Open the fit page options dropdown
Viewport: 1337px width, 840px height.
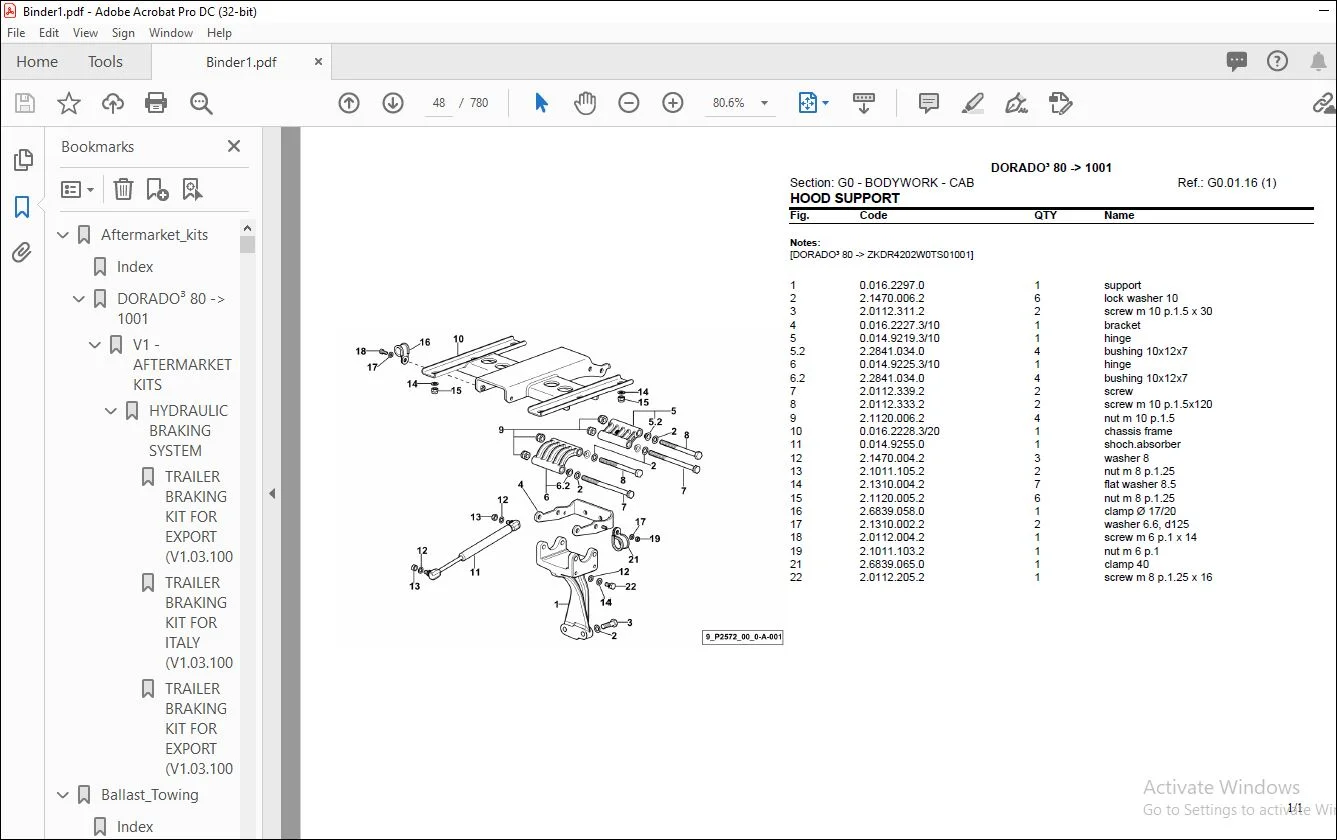point(814,103)
